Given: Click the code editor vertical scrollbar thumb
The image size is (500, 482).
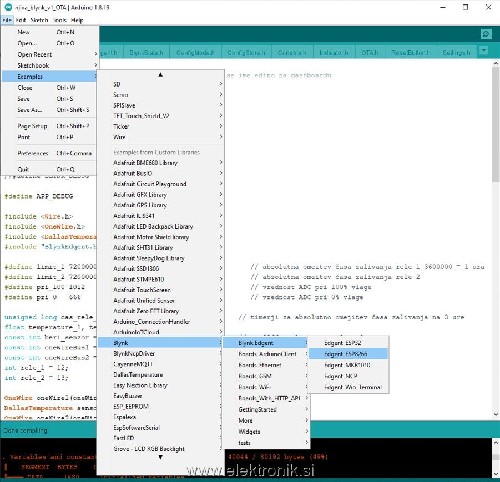Looking at the screenshot, I should coord(496,124).
